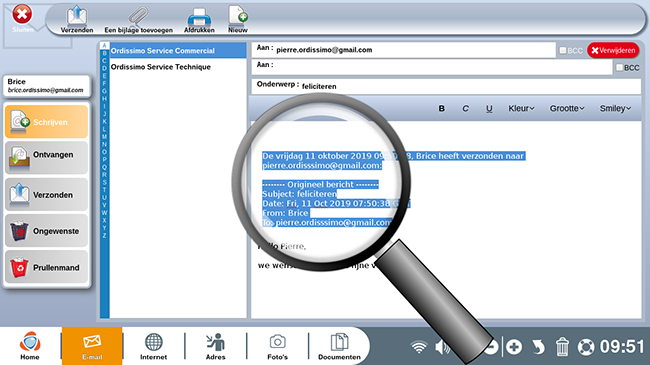Viewport: 650px width, 365px height.
Task: Click the zoom-in plus icon
Action: click(514, 347)
